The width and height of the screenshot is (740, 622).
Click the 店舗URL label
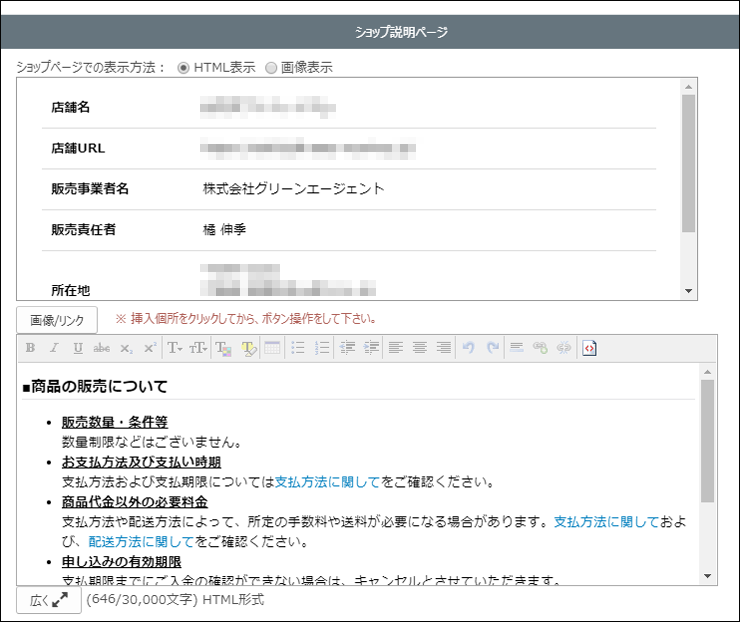pos(78,148)
